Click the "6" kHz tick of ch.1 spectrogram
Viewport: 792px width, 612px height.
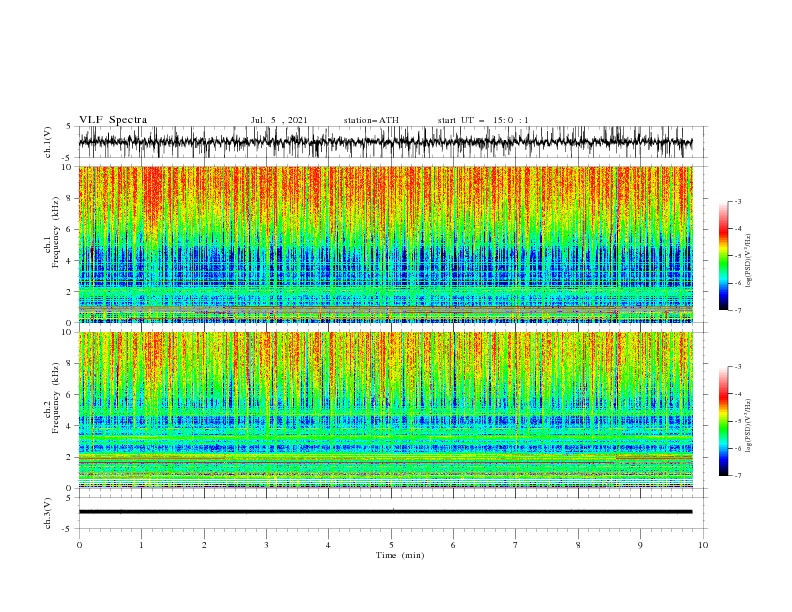[70, 229]
